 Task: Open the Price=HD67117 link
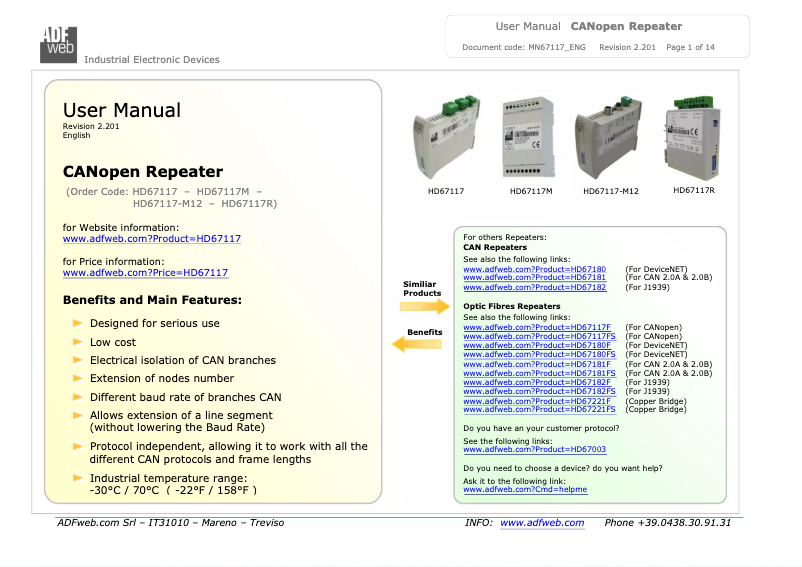[145, 273]
